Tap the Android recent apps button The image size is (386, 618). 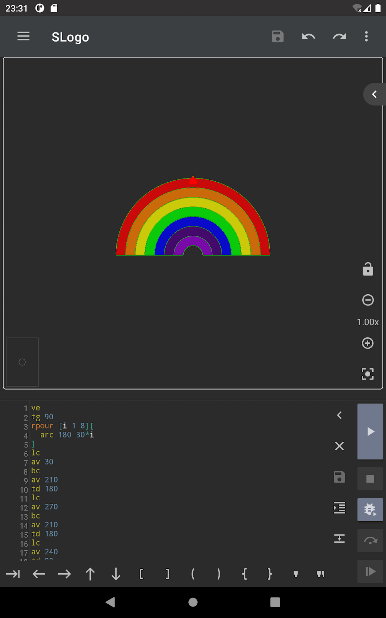(275, 602)
